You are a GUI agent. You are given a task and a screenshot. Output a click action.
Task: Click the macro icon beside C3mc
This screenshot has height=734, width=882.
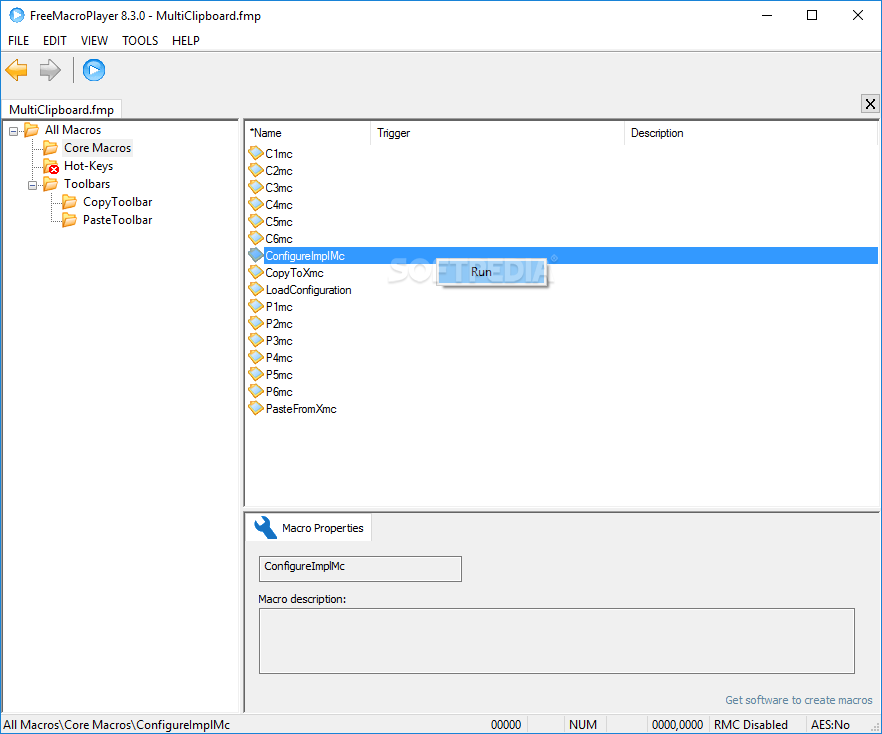click(256, 187)
